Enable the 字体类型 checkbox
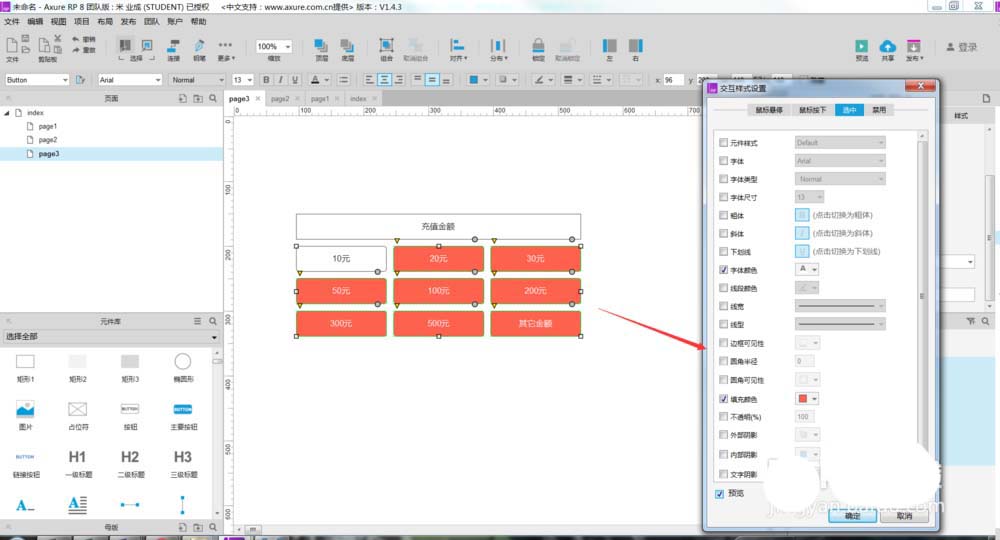 pyautogui.click(x=723, y=179)
